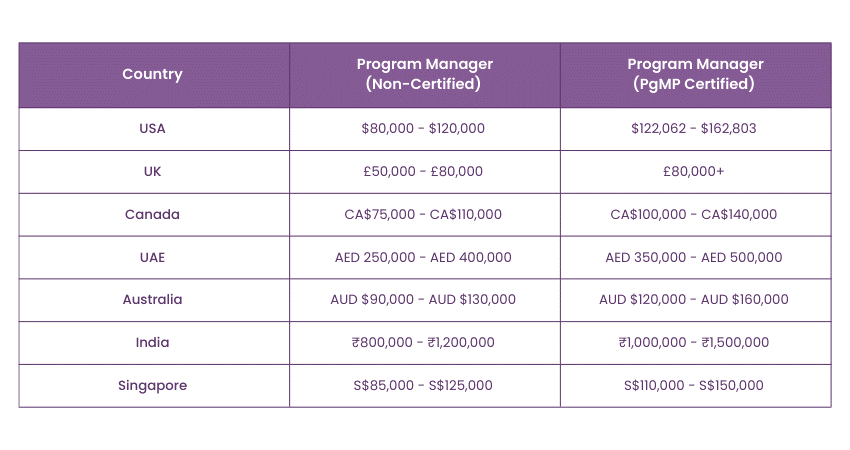850x450 pixels.
Task: Select the Program Manager (Non-Certified) header
Action: click(424, 74)
